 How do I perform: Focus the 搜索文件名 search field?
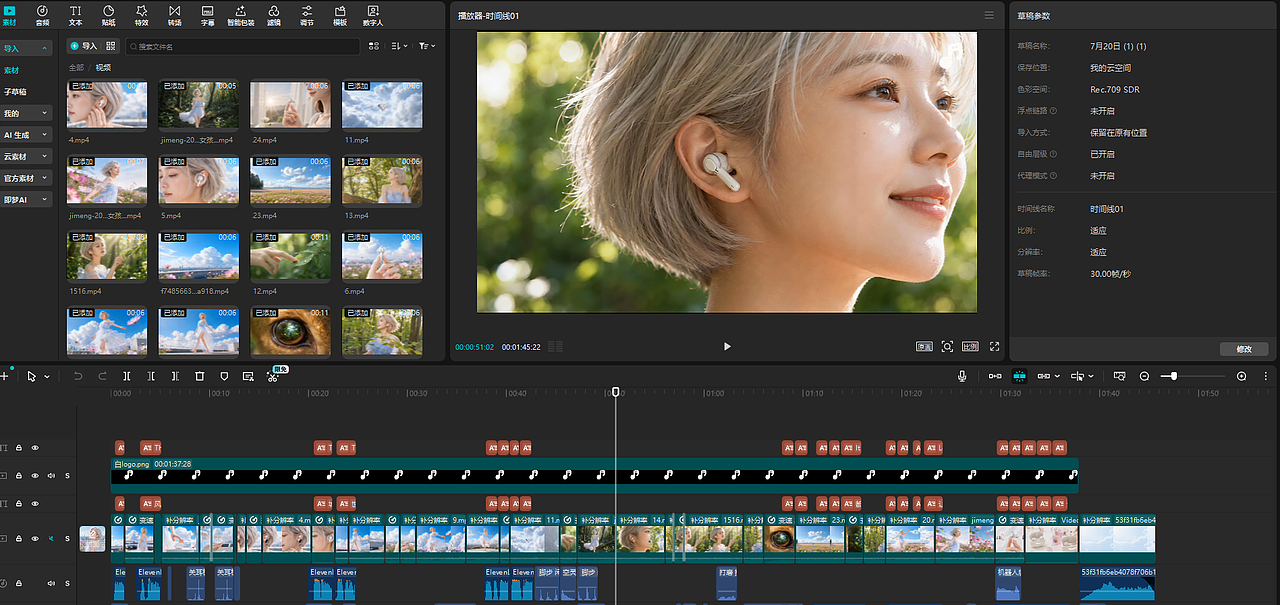[x=242, y=46]
